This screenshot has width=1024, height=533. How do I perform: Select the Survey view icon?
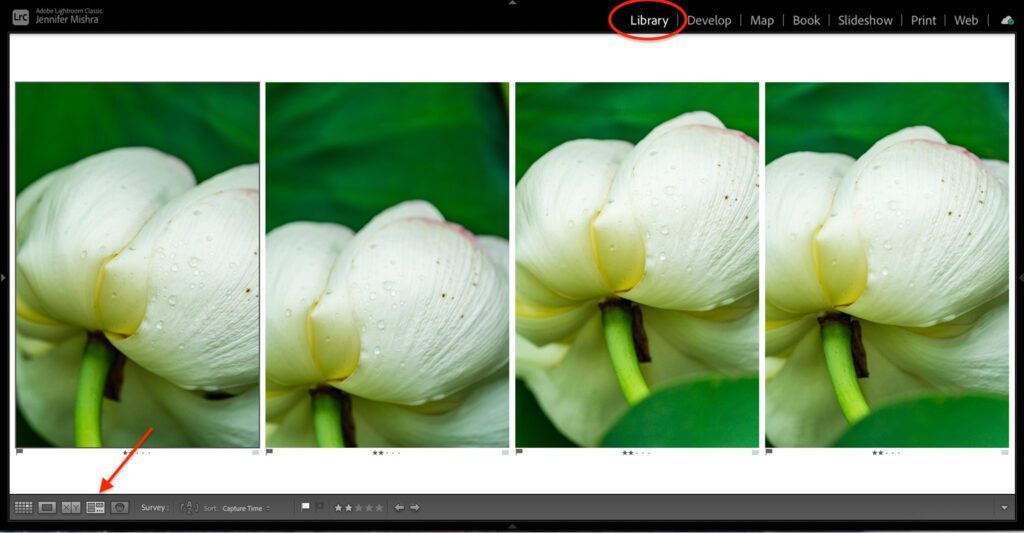point(95,508)
